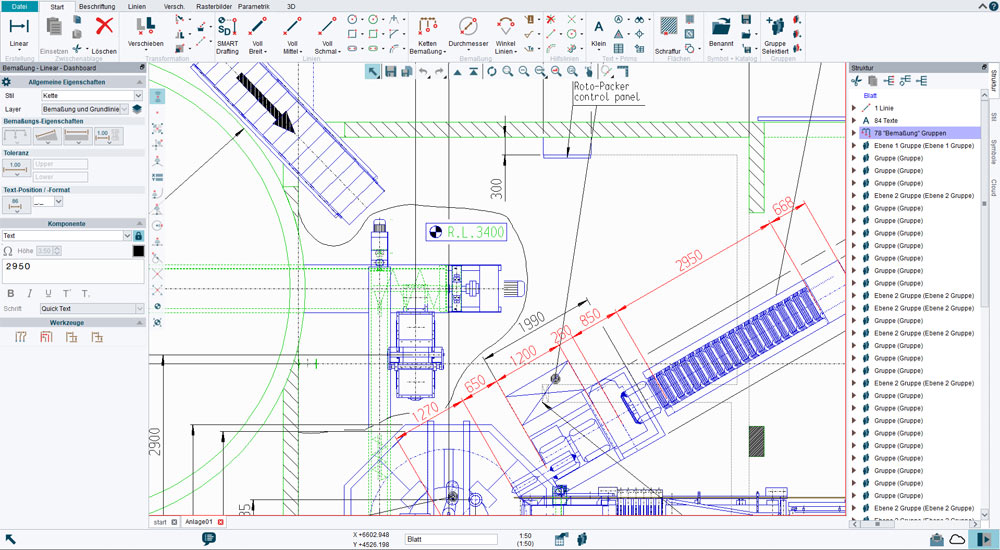Switch to the Beschriftung ribbon tab

click(97, 6)
